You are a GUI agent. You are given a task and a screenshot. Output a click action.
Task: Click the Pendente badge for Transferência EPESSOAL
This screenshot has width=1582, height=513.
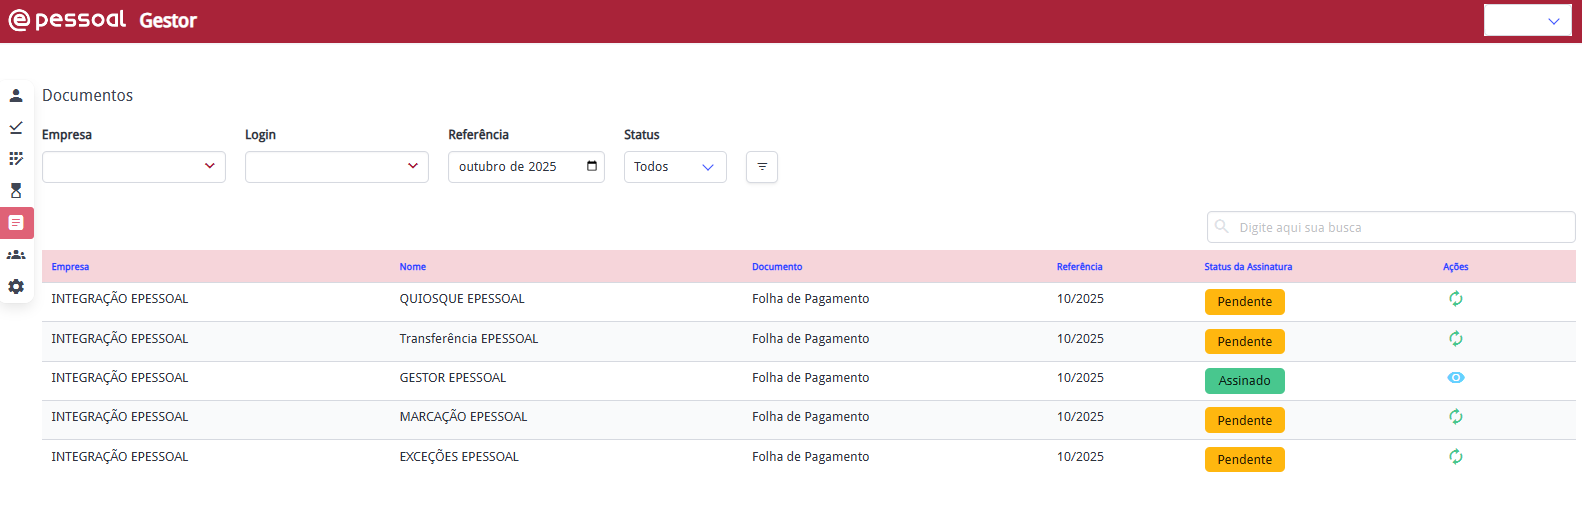coord(1244,342)
